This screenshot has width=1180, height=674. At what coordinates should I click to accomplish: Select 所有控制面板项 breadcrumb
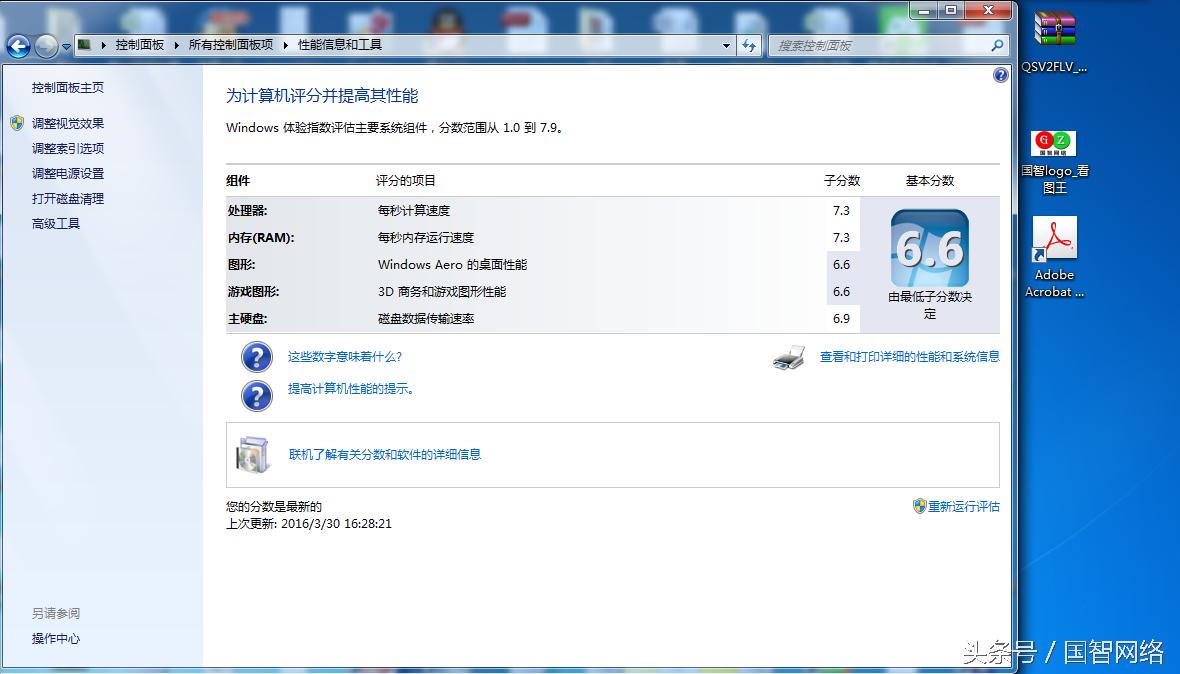click(x=231, y=45)
